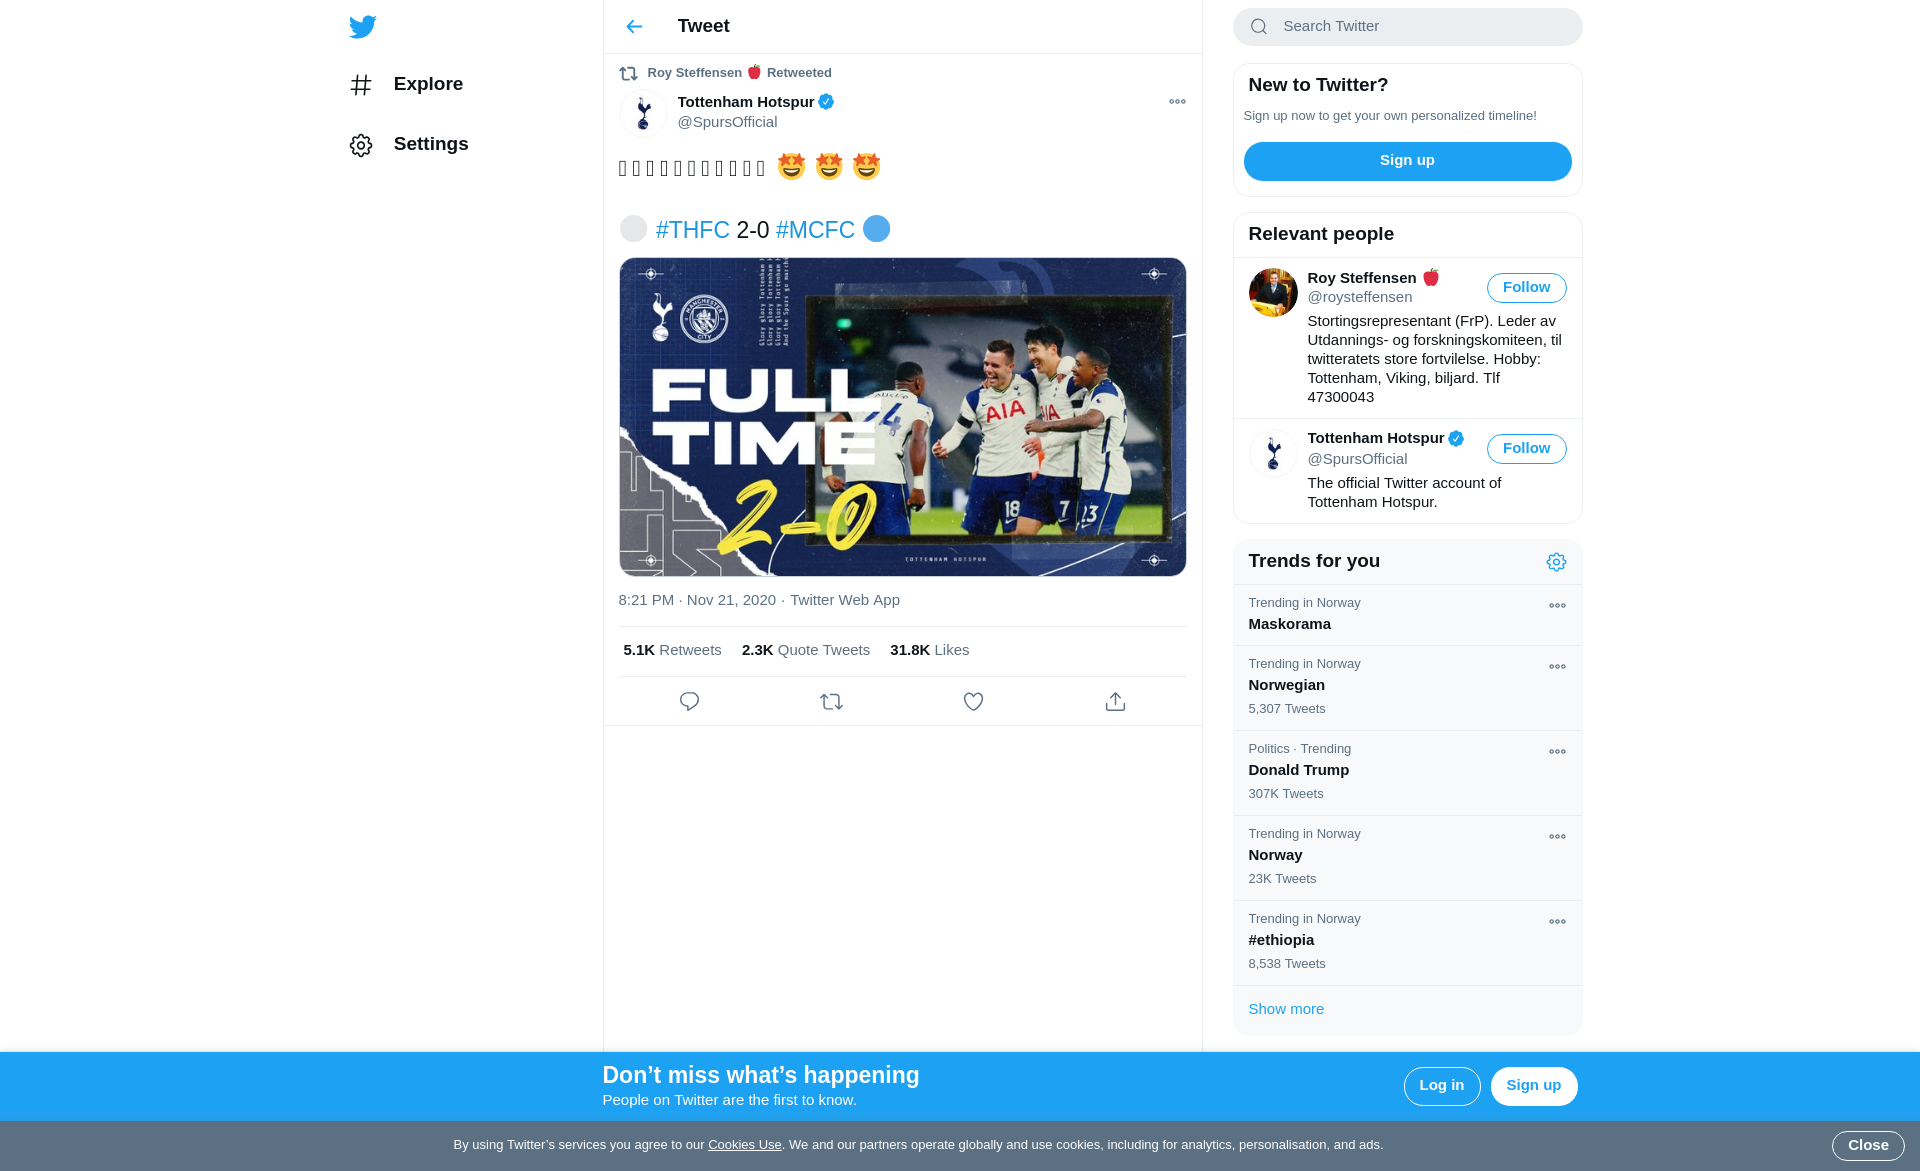Open the tweet's more options menu
The height and width of the screenshot is (1171, 1920).
(1177, 102)
